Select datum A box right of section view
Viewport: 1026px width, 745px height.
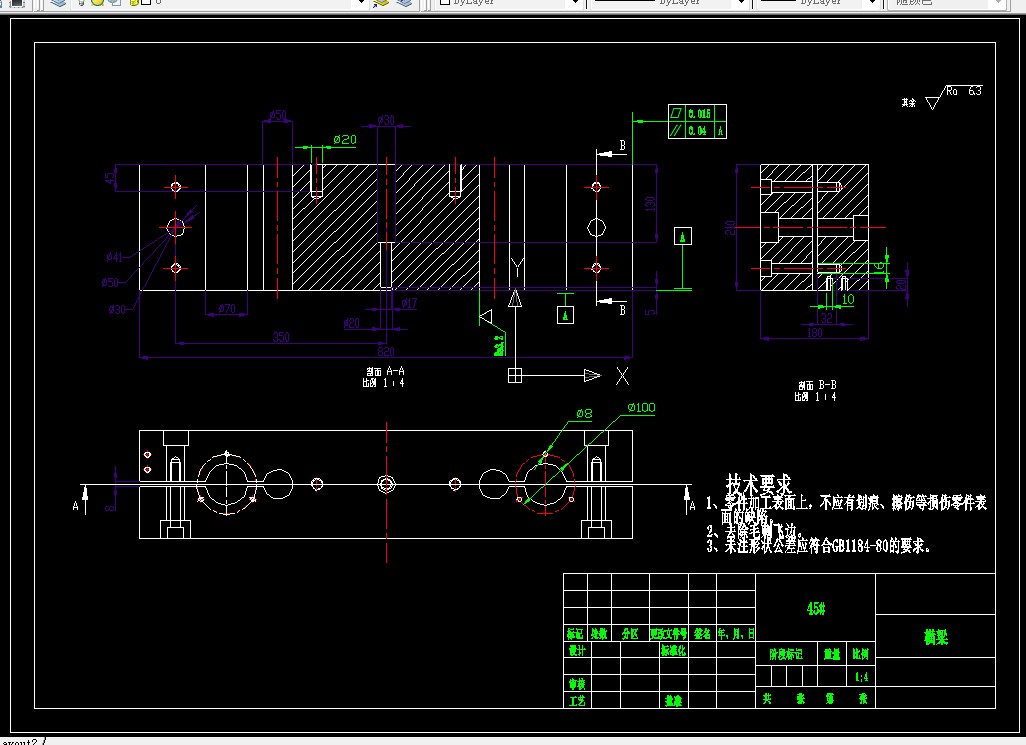click(682, 236)
